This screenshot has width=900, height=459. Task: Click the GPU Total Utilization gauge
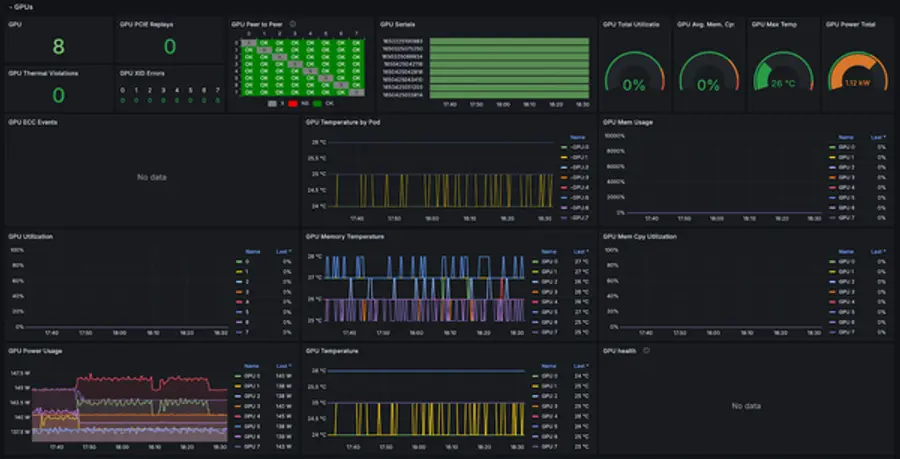tap(634, 77)
